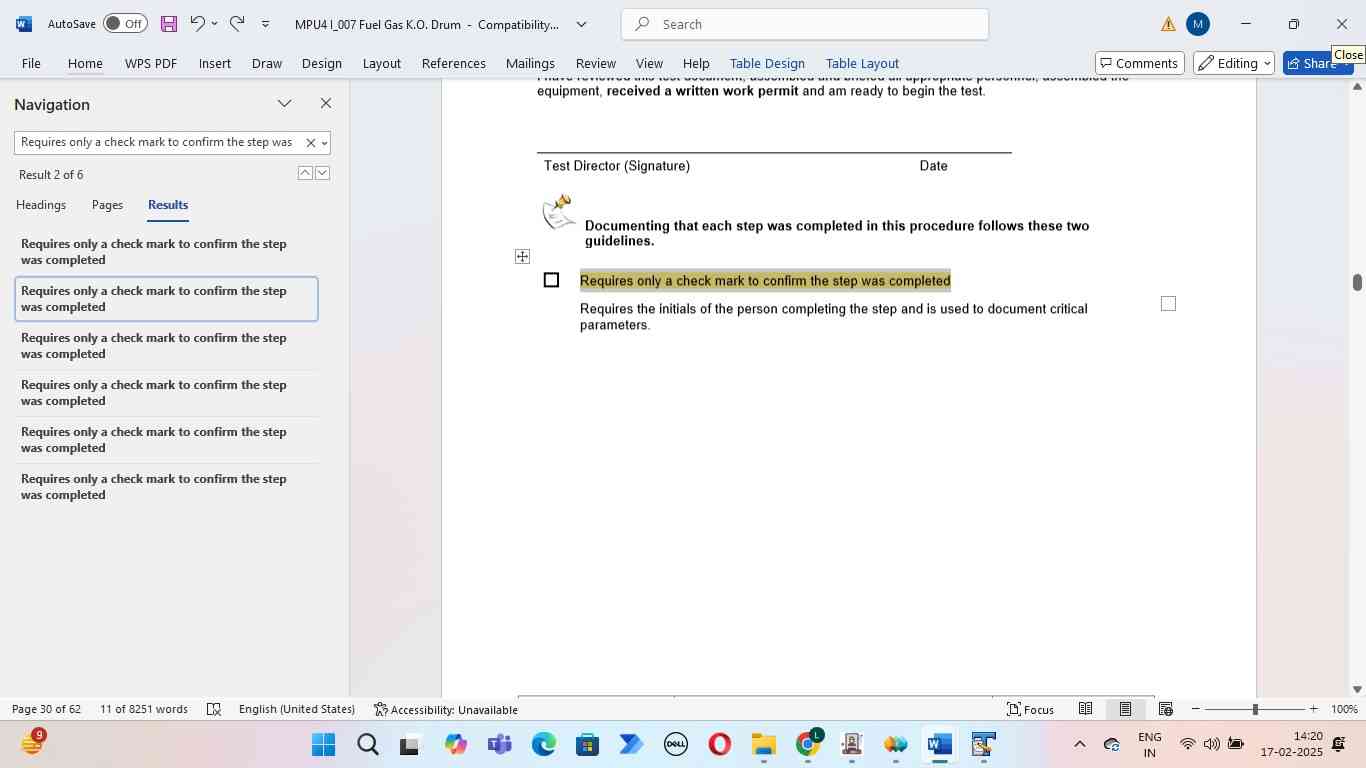1366x768 pixels.
Task: Click the scrollbar down arrow
Action: 1357,689
